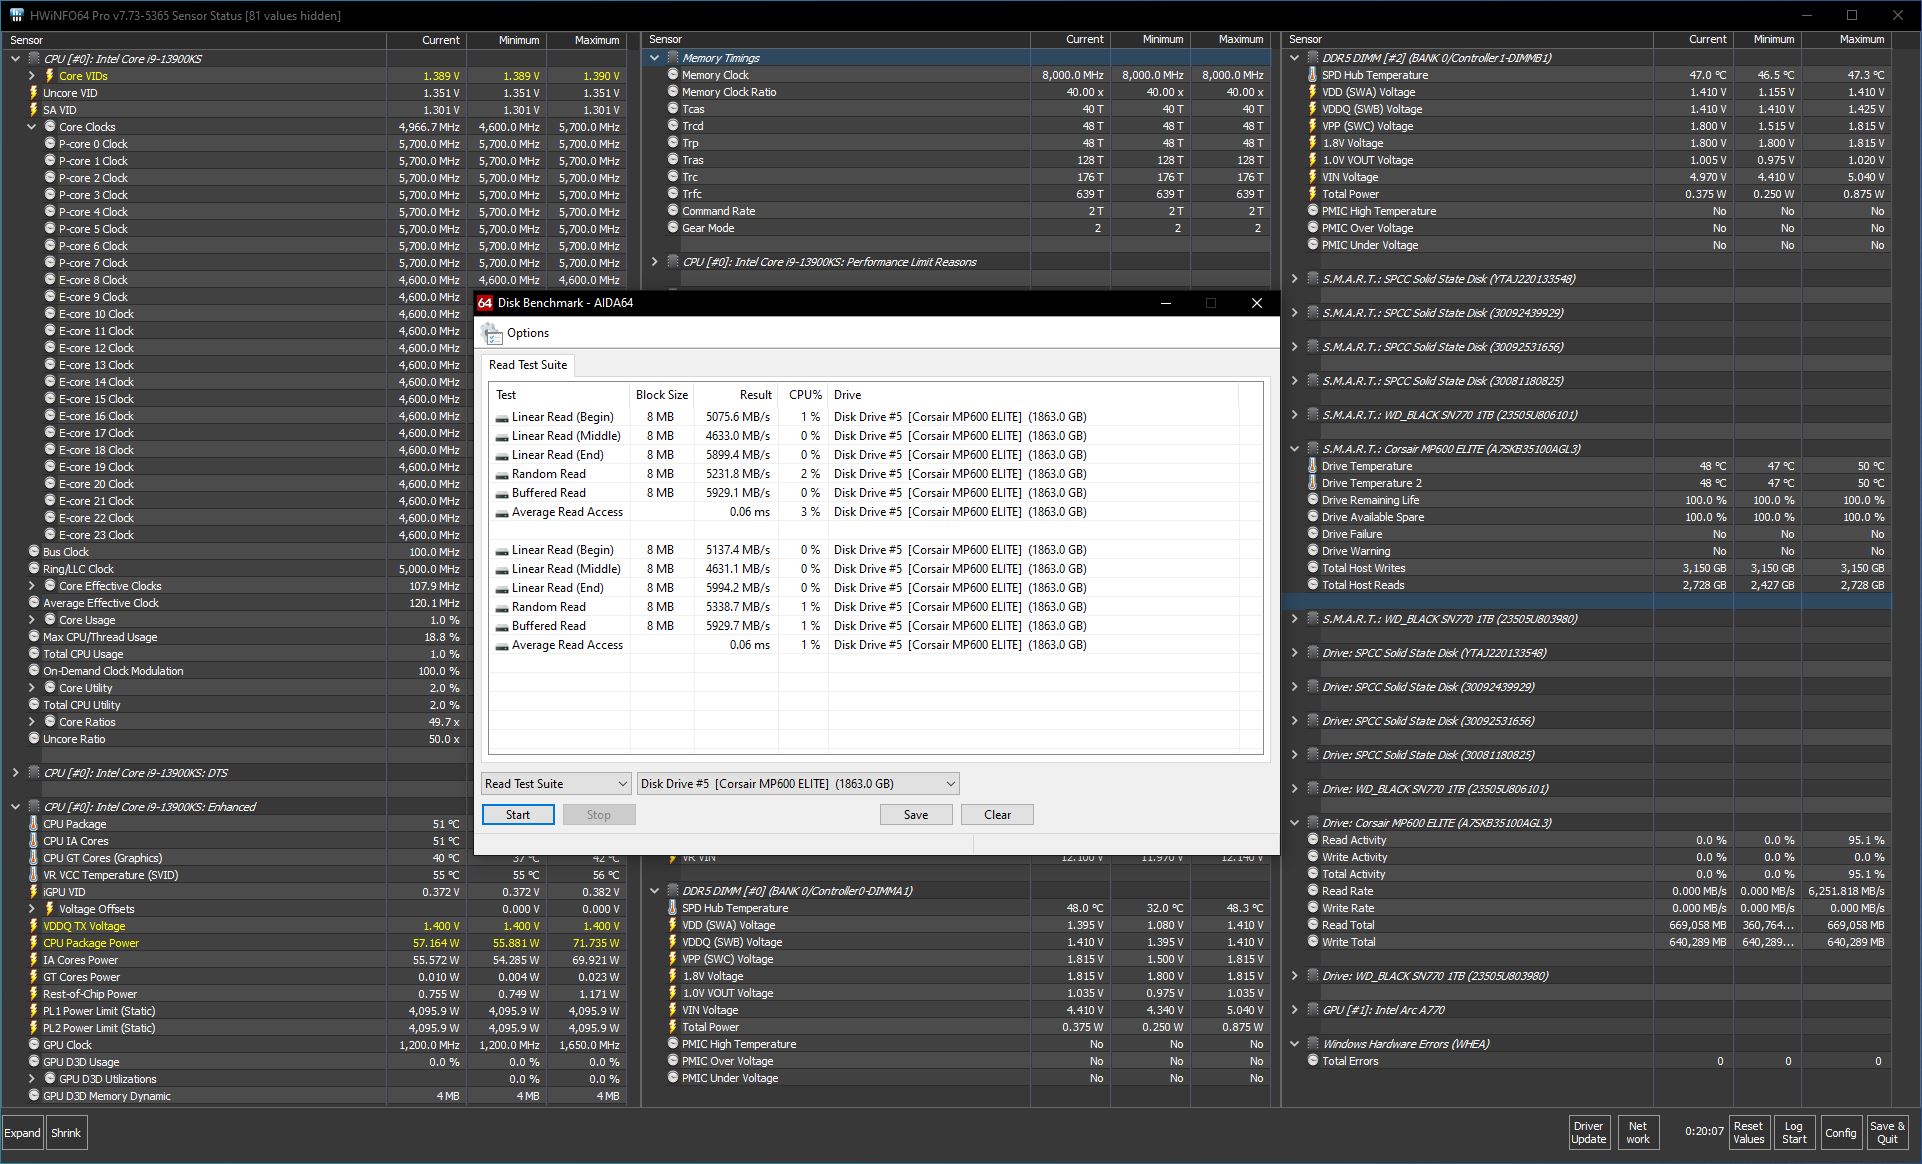Collapse the Core Clocks tree node
Screen dimensions: 1922x1164
pos(31,127)
